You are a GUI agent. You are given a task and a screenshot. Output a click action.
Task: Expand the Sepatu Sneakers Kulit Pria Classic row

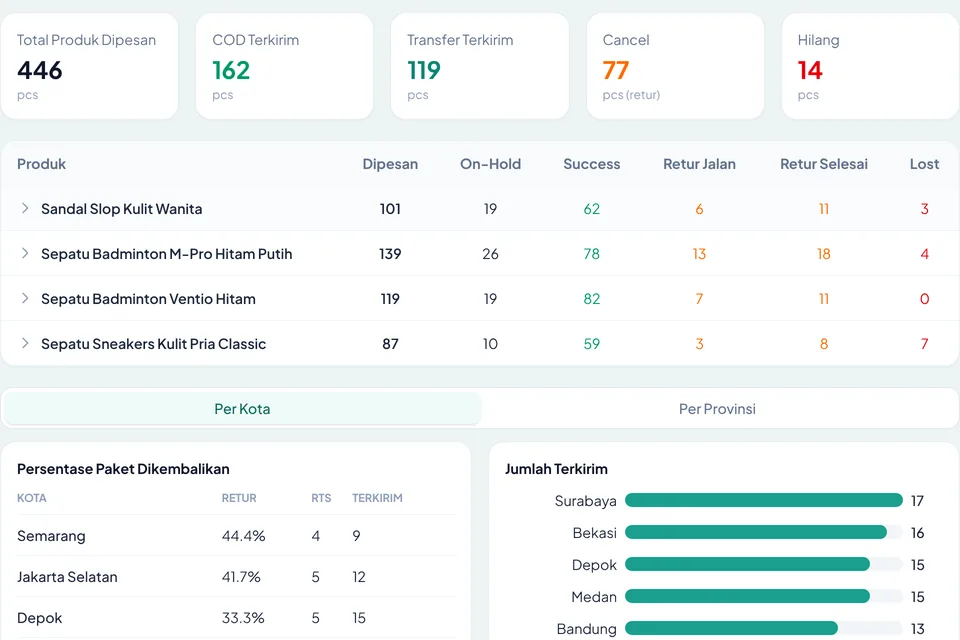click(x=24, y=343)
